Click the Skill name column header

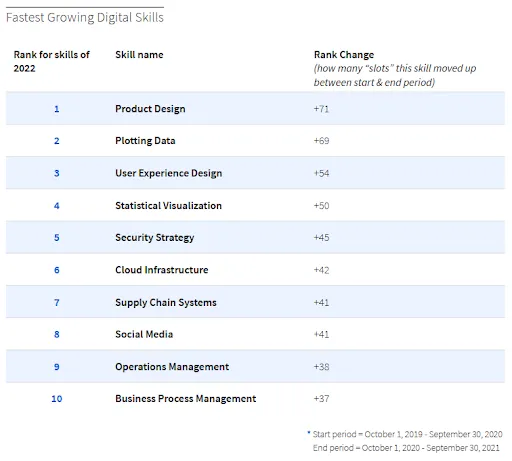point(139,55)
